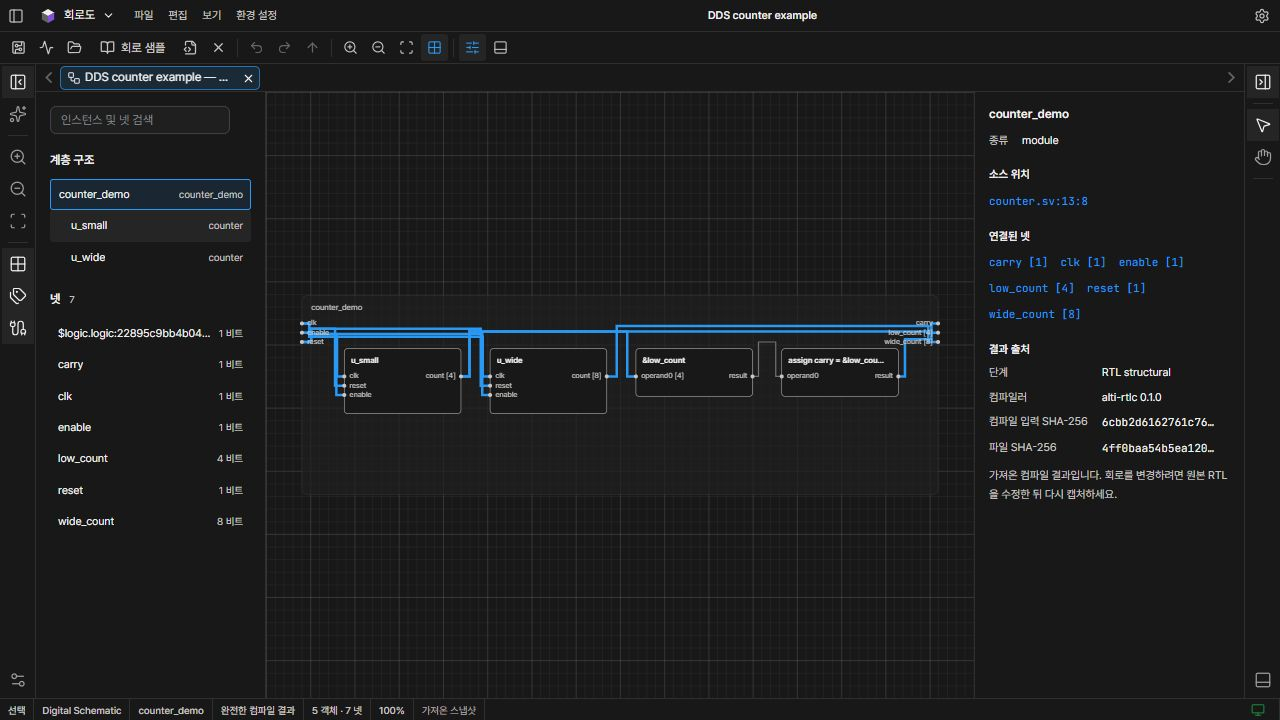Select the carry net in list
1280x720 pixels.
click(x=150, y=365)
